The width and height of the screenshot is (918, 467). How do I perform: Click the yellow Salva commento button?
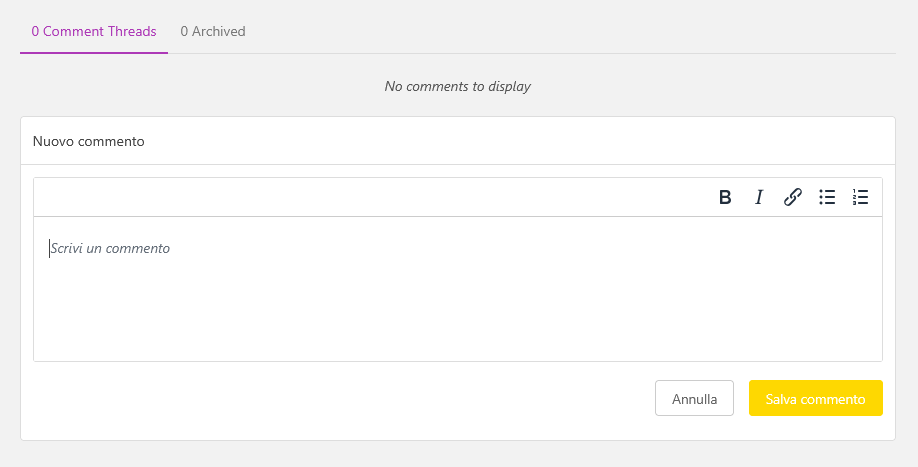[816, 399]
